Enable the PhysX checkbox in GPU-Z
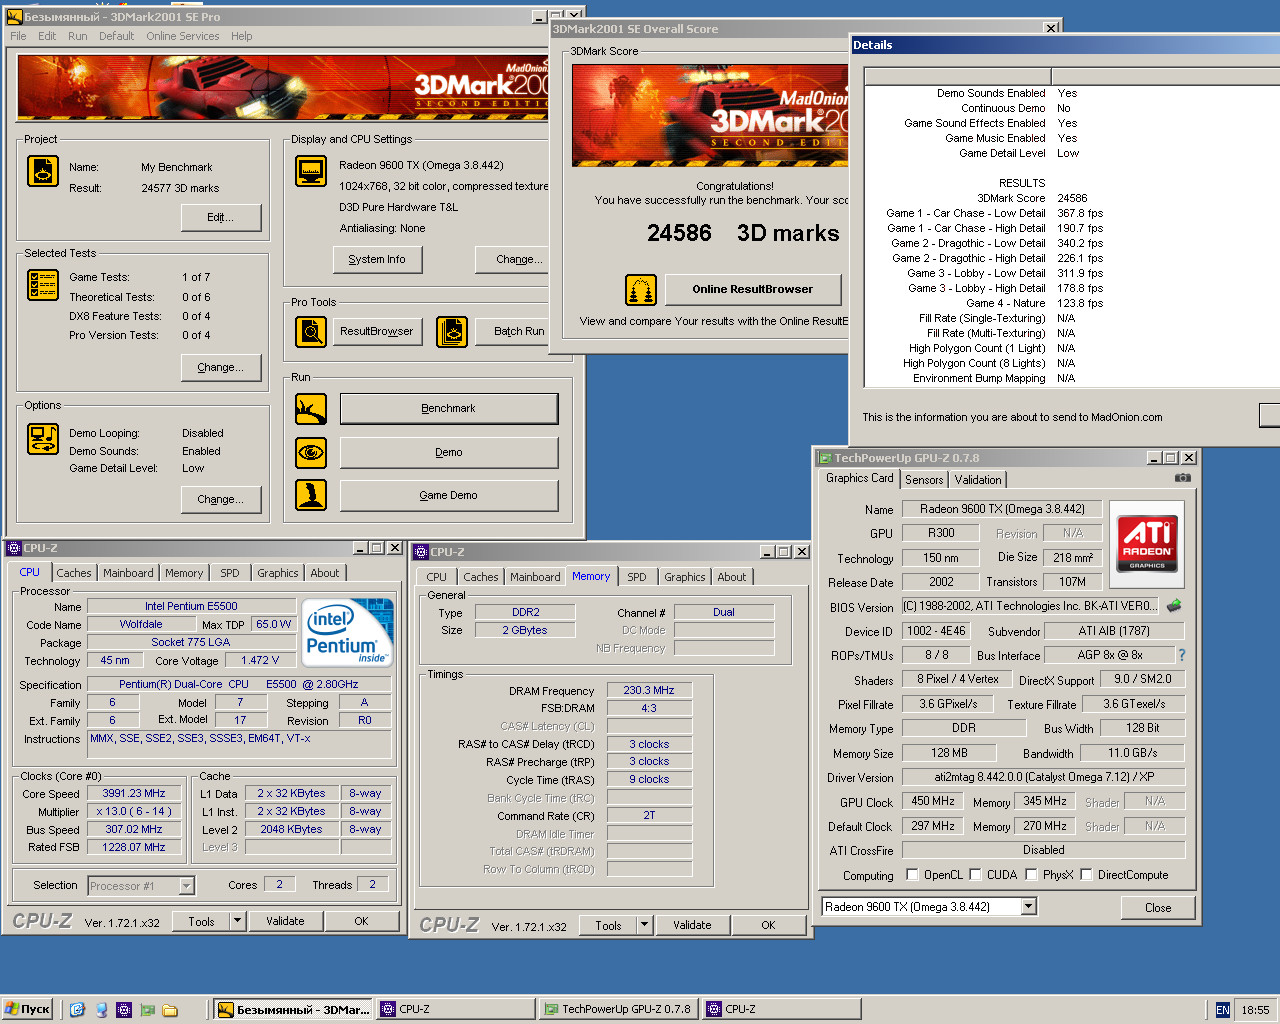The height and width of the screenshot is (1024, 1280). point(1031,875)
